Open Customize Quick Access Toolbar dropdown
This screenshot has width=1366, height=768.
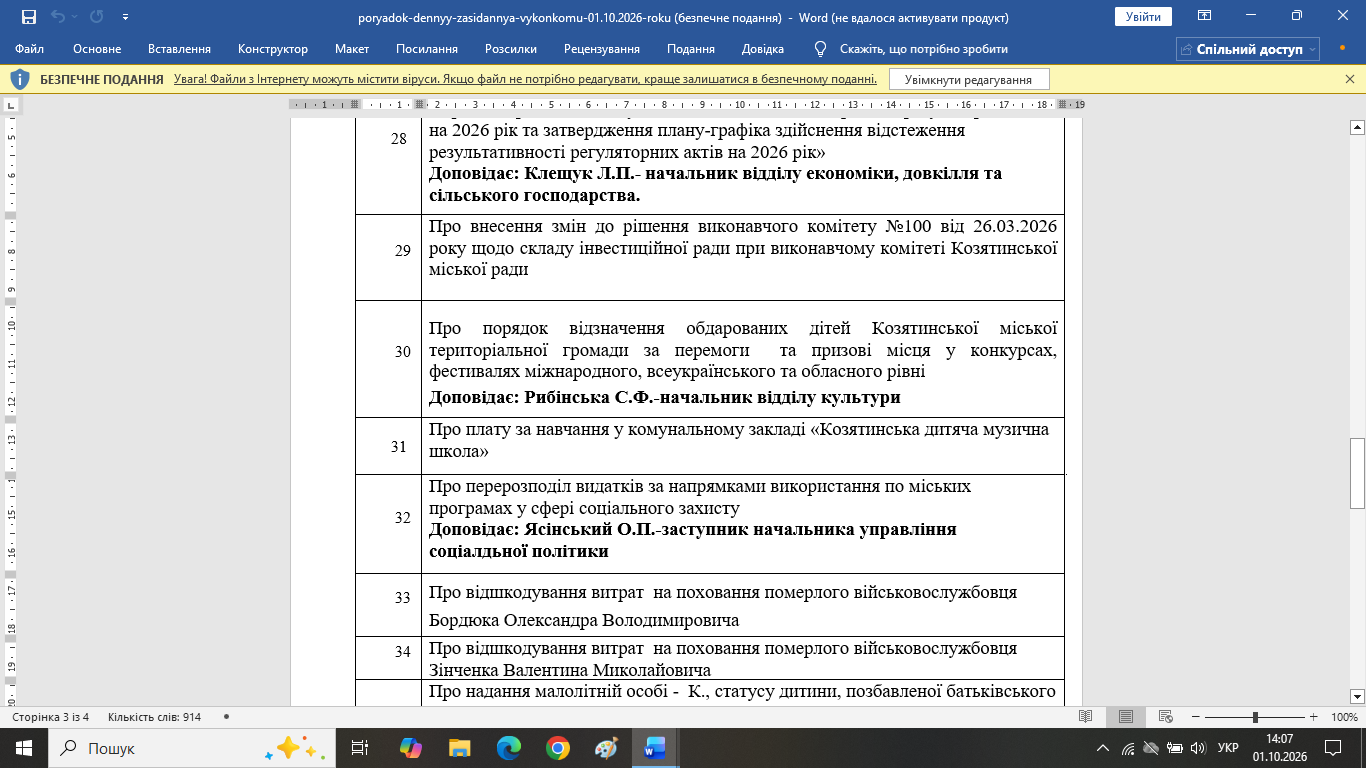point(125,17)
